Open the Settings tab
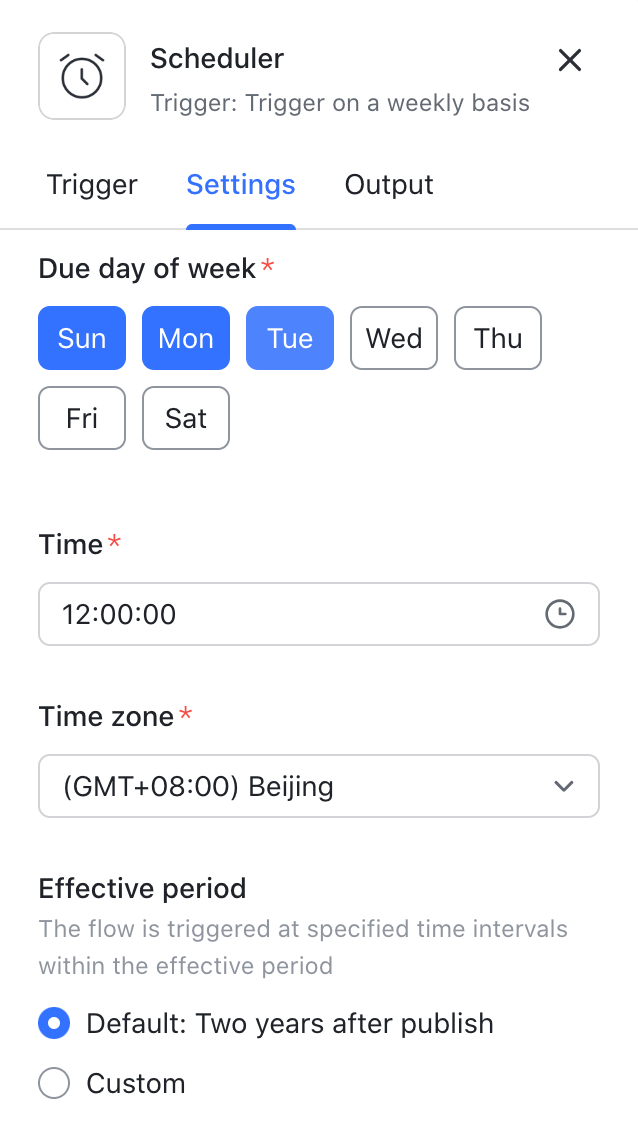The width and height of the screenshot is (638, 1142). (x=240, y=185)
